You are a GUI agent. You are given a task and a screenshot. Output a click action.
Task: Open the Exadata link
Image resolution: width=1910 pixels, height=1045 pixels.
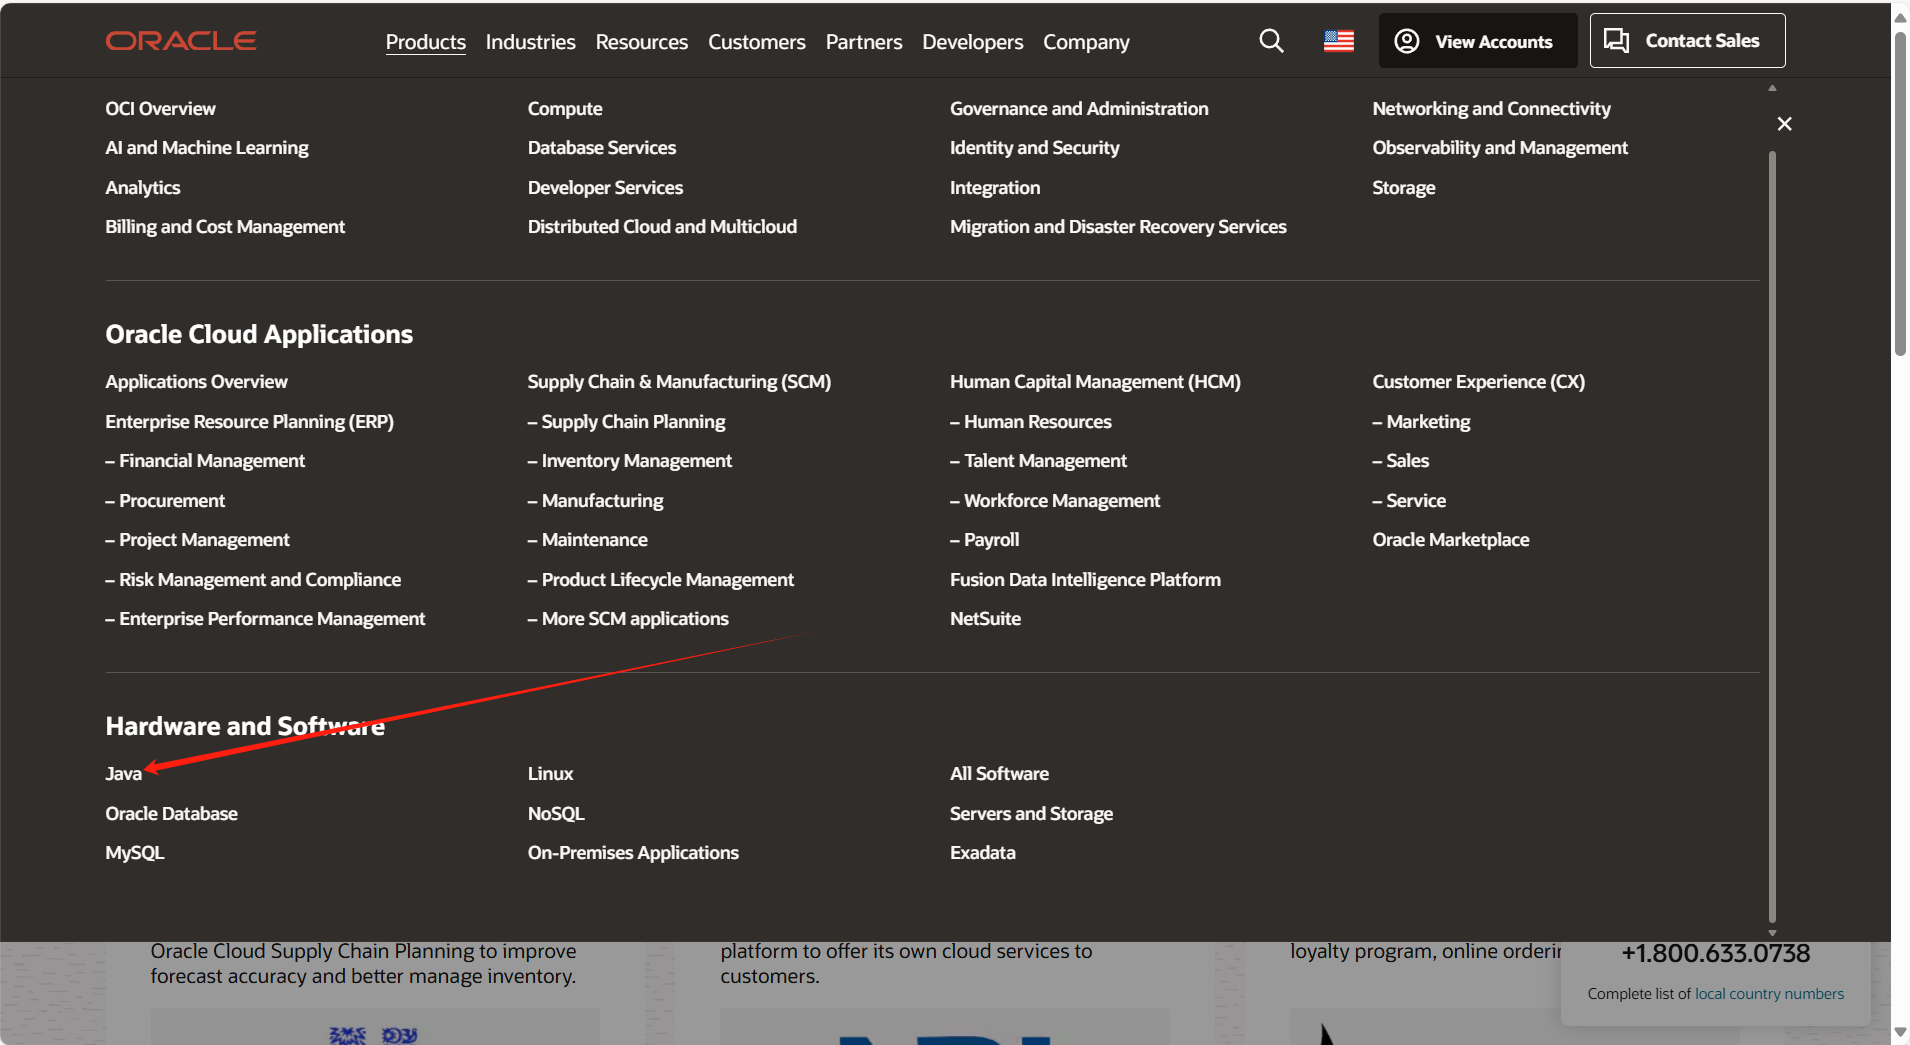coord(982,853)
